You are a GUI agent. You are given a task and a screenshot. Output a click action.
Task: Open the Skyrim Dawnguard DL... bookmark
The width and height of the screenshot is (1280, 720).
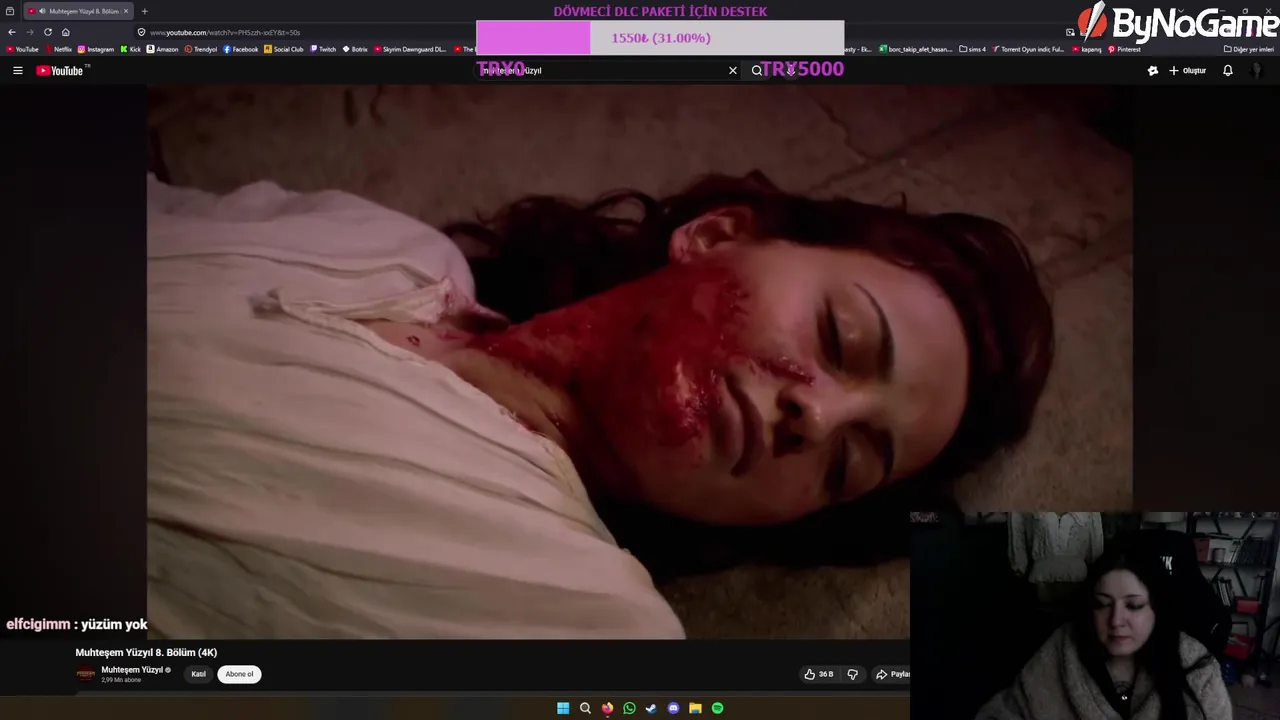pyautogui.click(x=410, y=49)
